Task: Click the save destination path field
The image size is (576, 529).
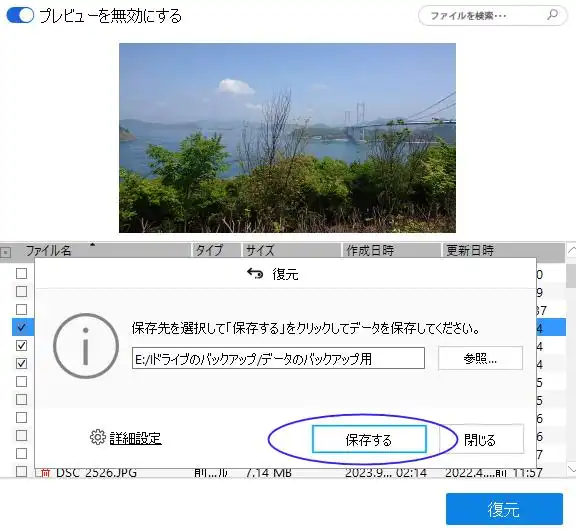Action: tap(278, 359)
